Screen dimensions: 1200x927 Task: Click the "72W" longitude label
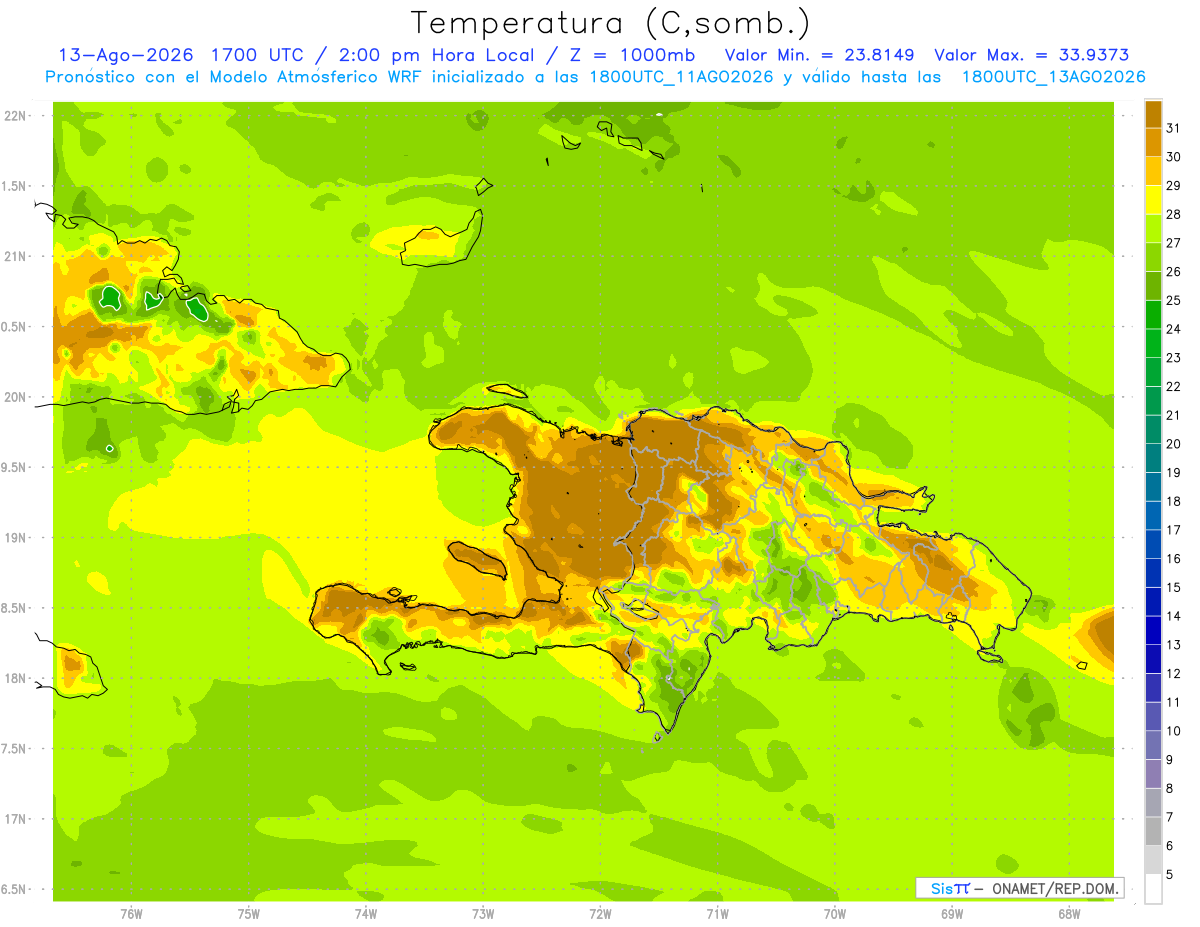pos(600,914)
